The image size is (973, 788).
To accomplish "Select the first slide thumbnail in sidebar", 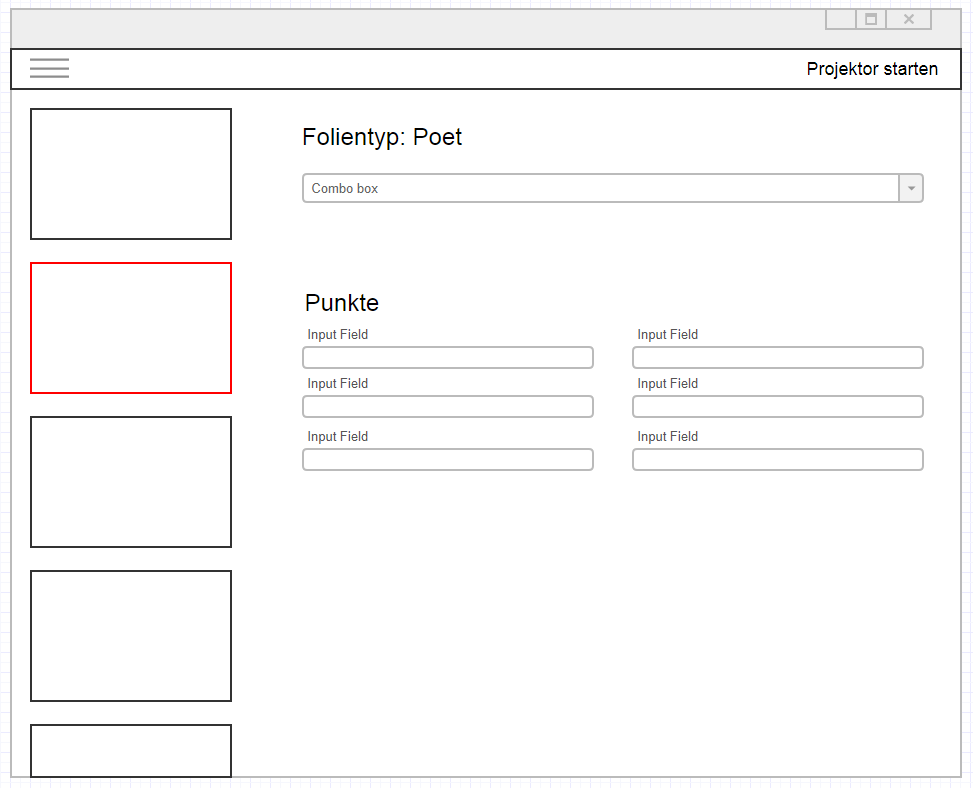I will (131, 174).
